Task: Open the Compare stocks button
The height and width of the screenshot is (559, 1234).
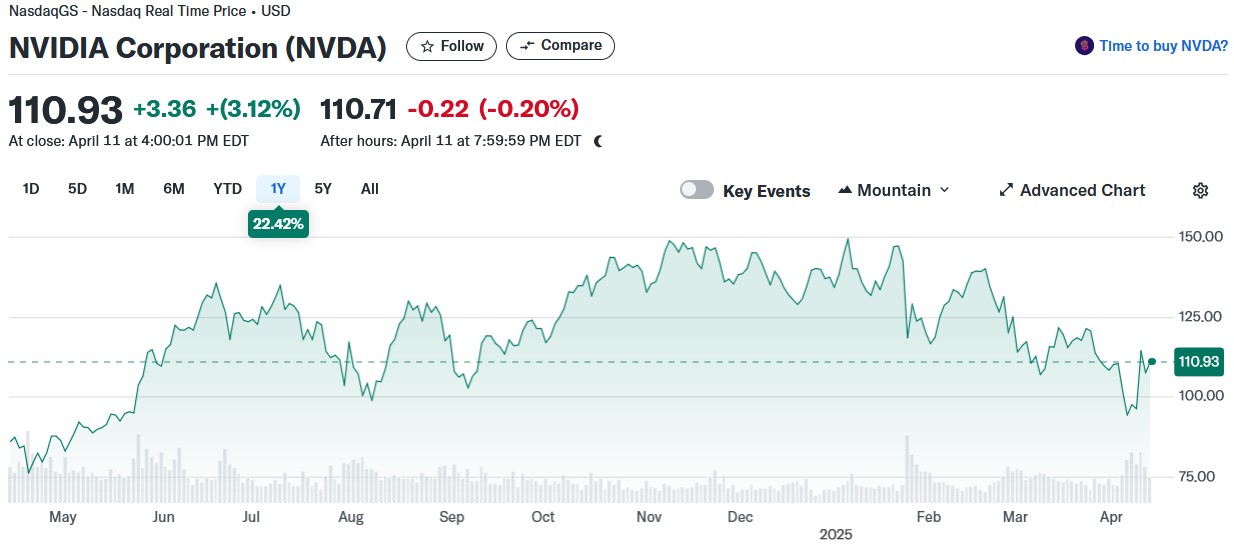Action: 560,46
